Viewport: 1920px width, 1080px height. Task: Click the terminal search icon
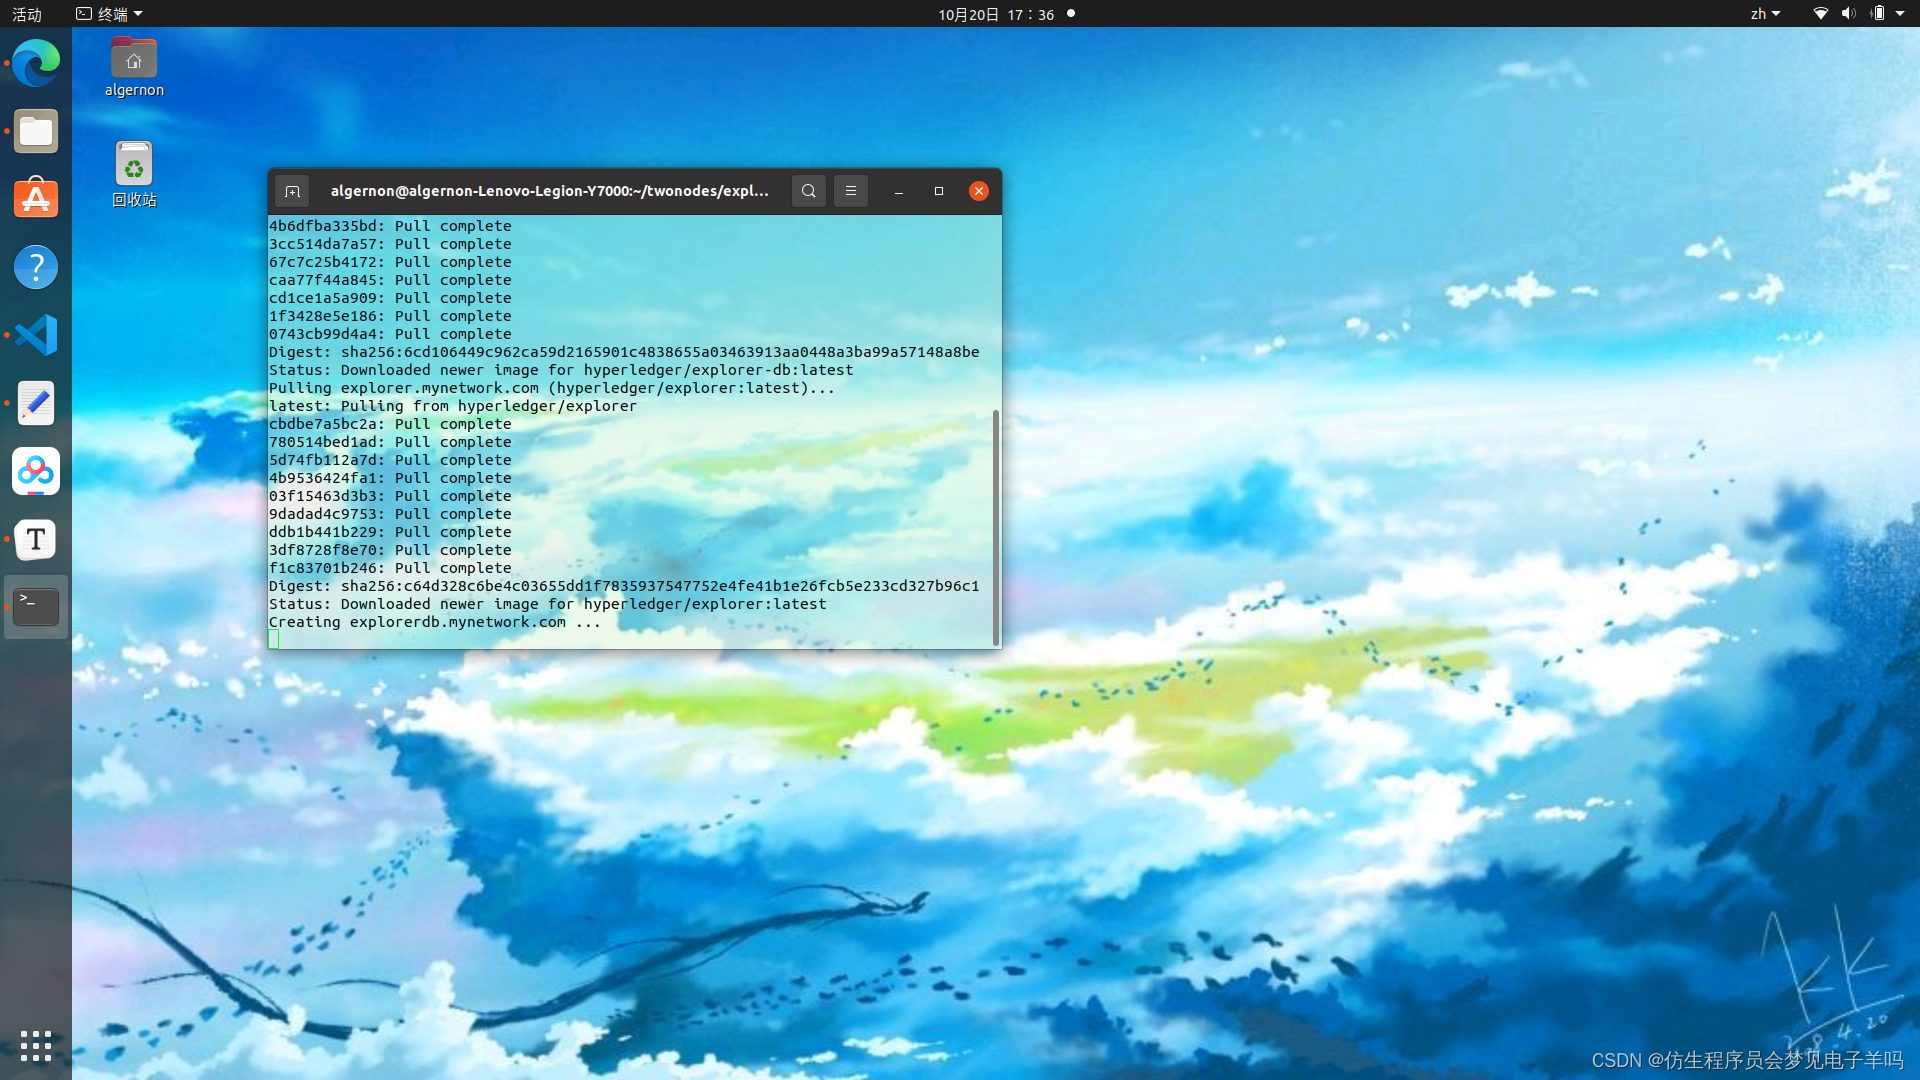(808, 191)
